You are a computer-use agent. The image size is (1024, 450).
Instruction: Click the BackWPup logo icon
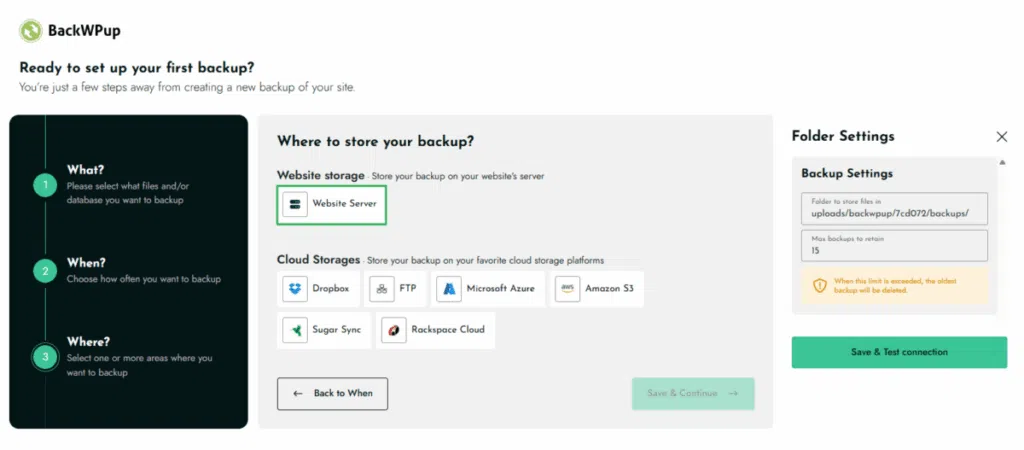[31, 31]
